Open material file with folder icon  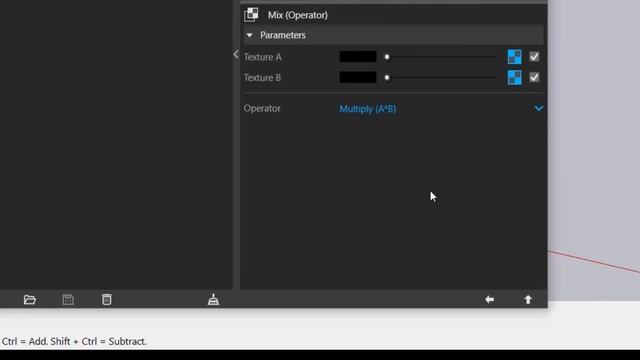coord(30,300)
